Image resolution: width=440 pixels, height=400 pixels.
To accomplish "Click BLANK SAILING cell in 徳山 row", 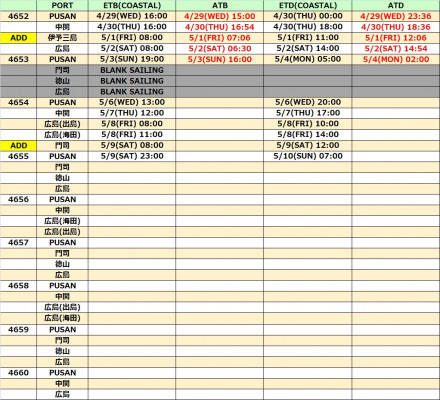I will point(132,81).
